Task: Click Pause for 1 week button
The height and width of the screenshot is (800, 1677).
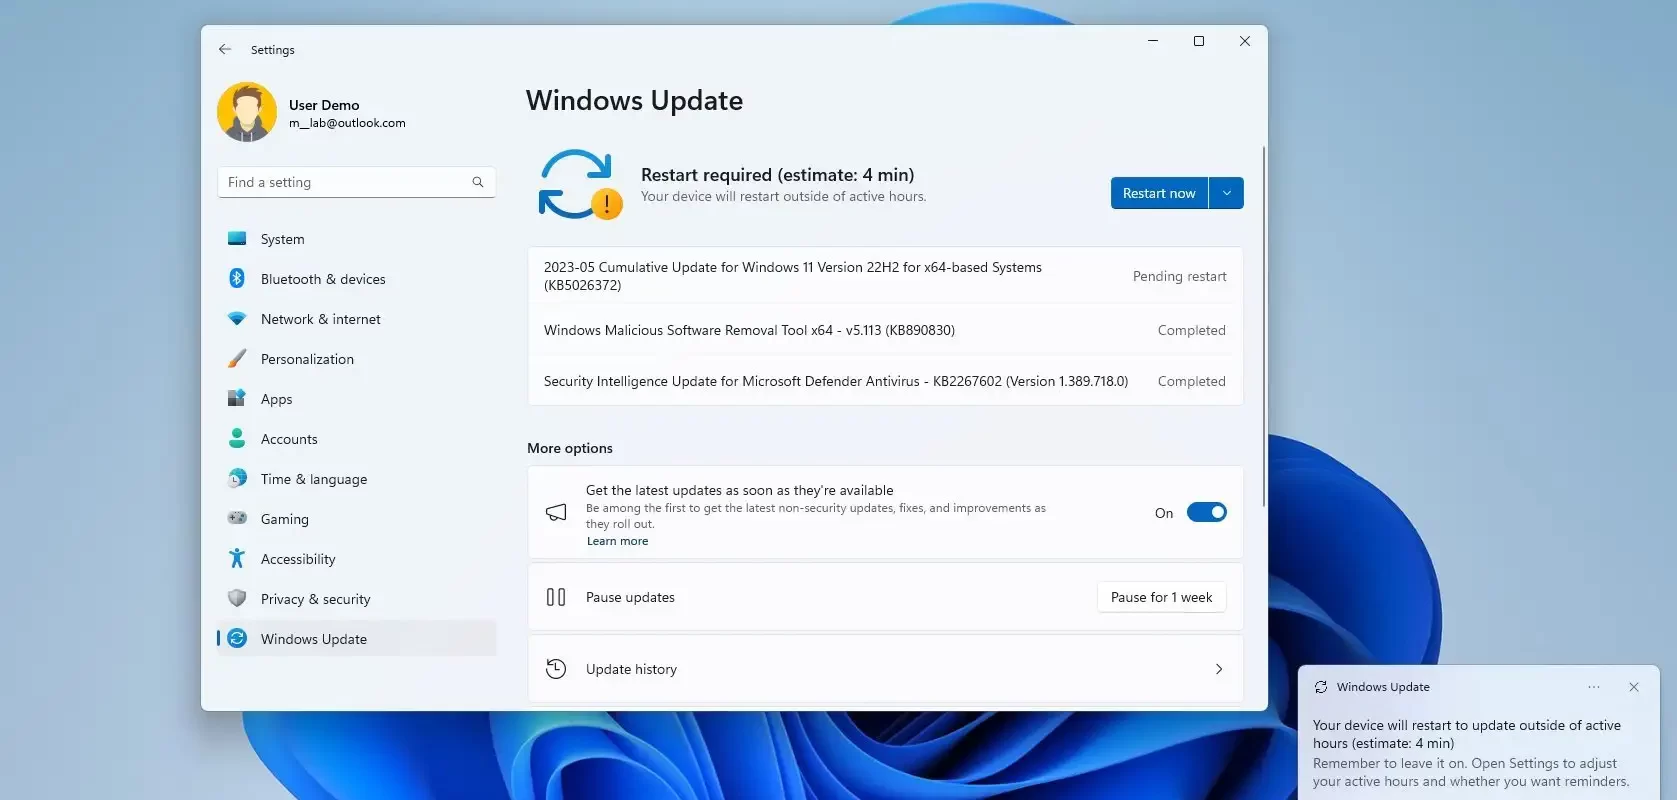Action: (x=1161, y=597)
